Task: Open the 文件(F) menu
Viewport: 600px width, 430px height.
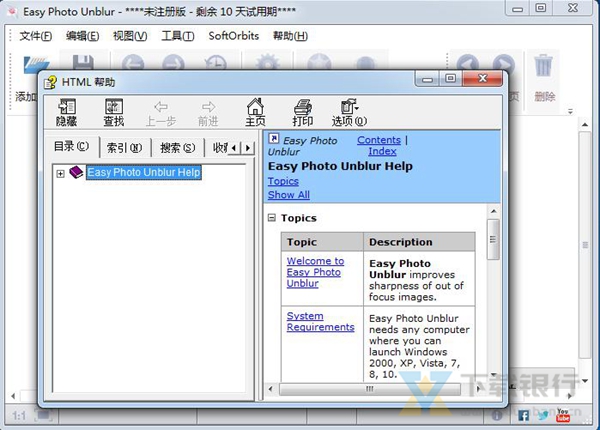Action: 36,36
